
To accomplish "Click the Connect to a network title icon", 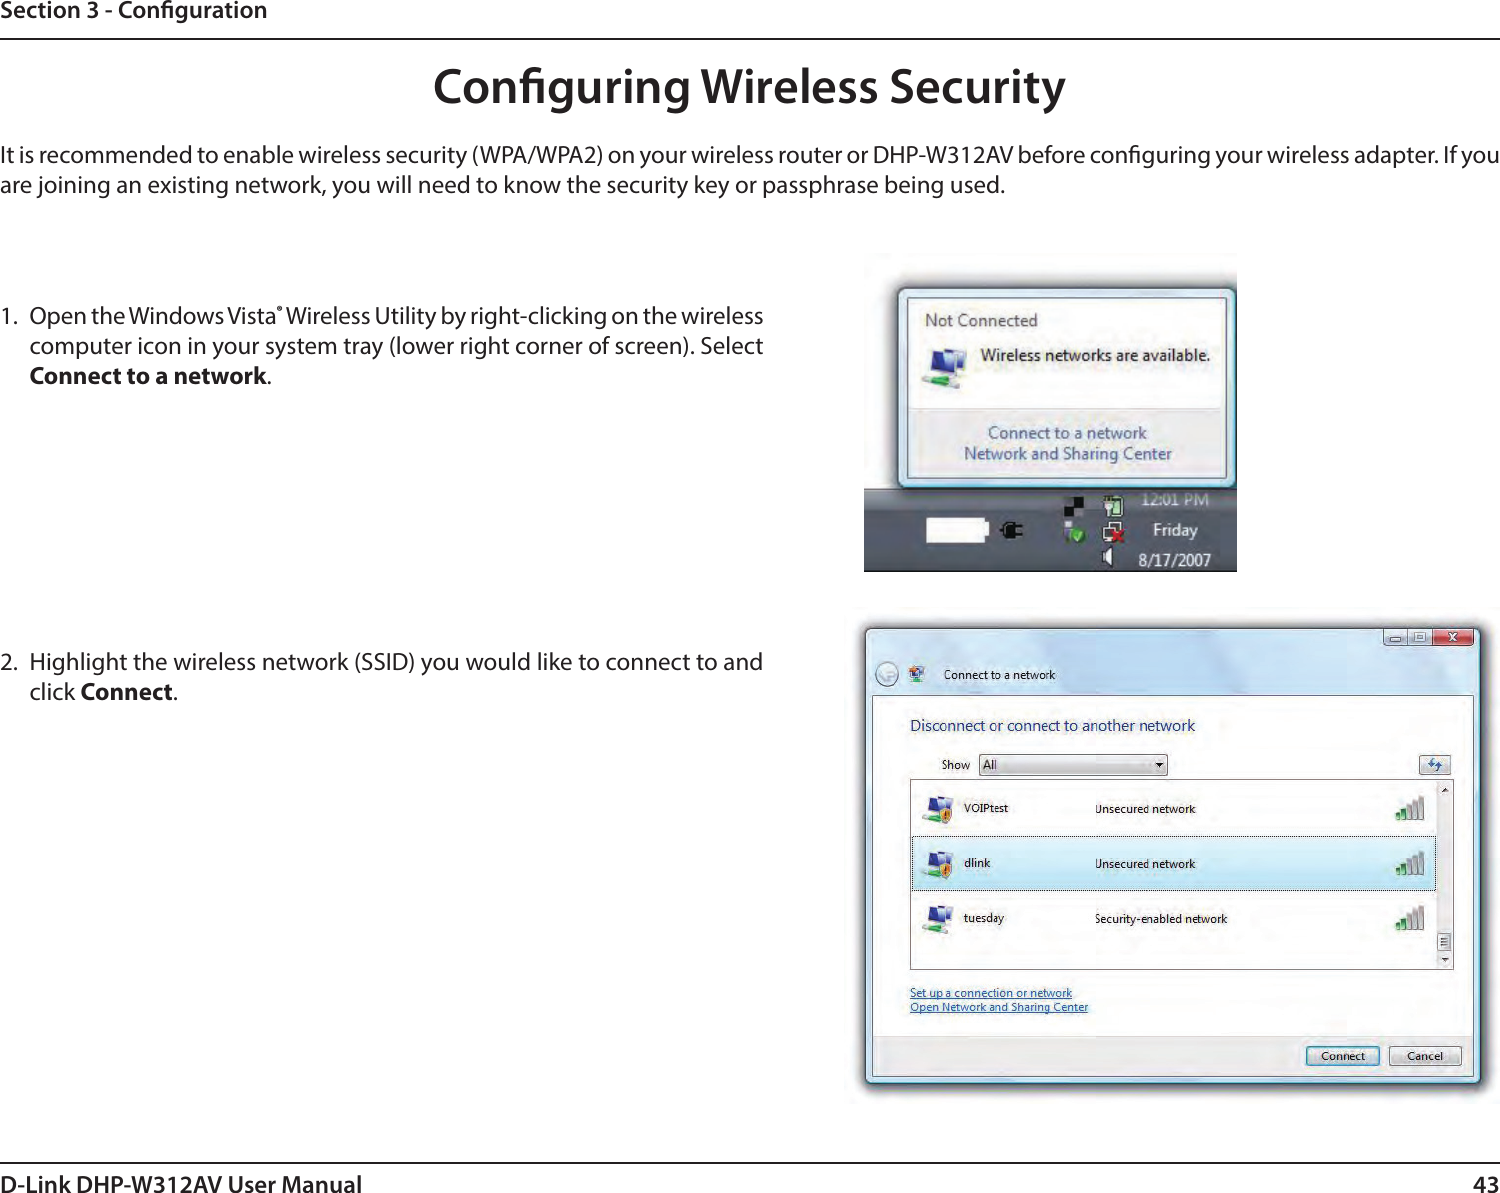I will tap(916, 675).
